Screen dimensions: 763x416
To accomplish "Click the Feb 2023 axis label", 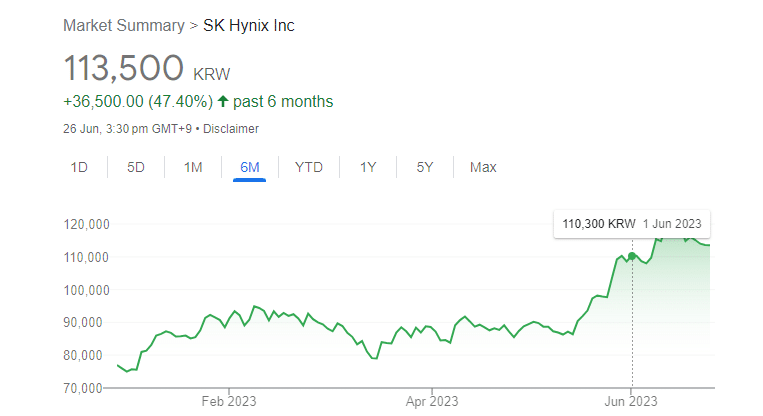I will [229, 401].
